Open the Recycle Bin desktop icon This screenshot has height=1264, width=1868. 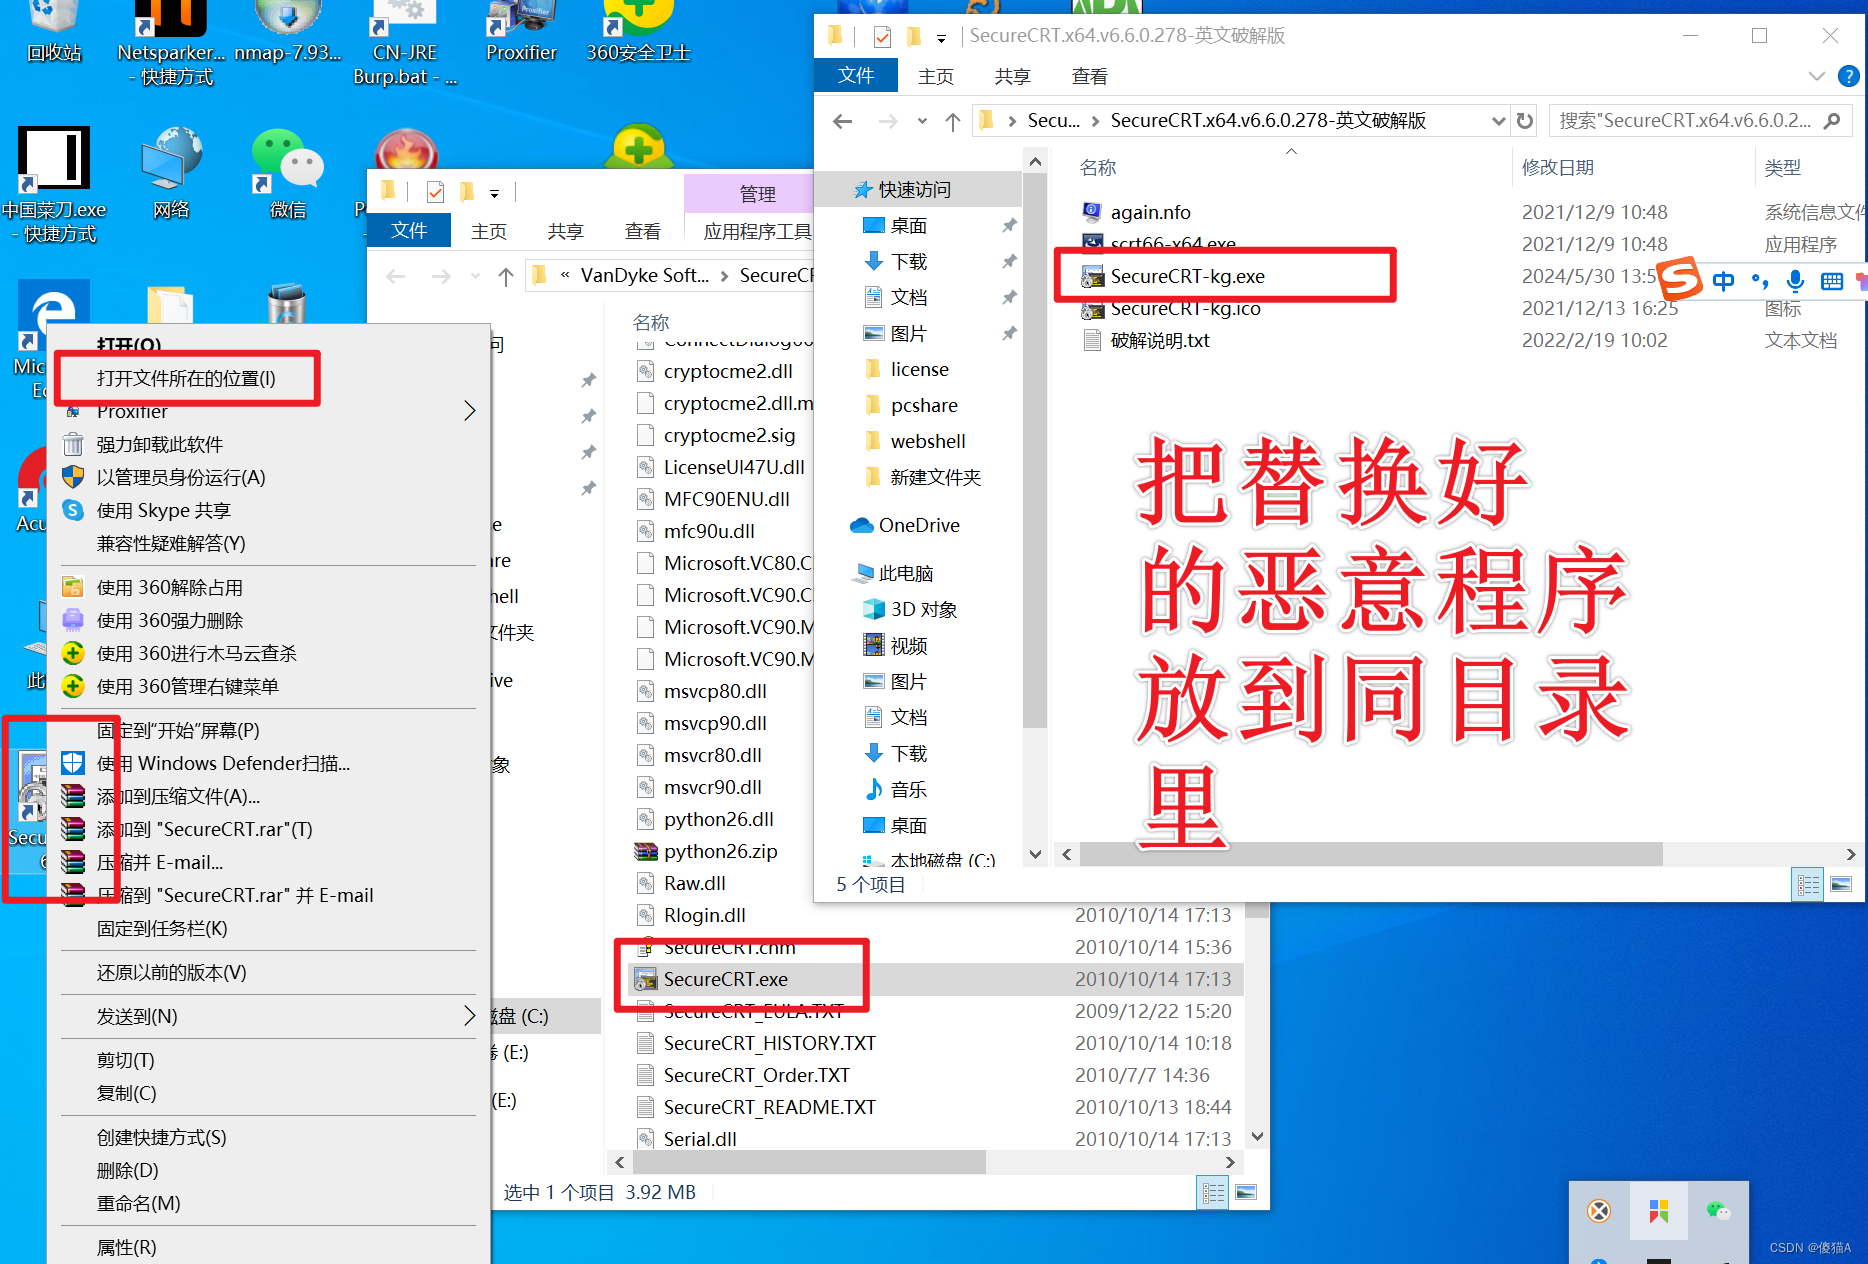tap(54, 32)
